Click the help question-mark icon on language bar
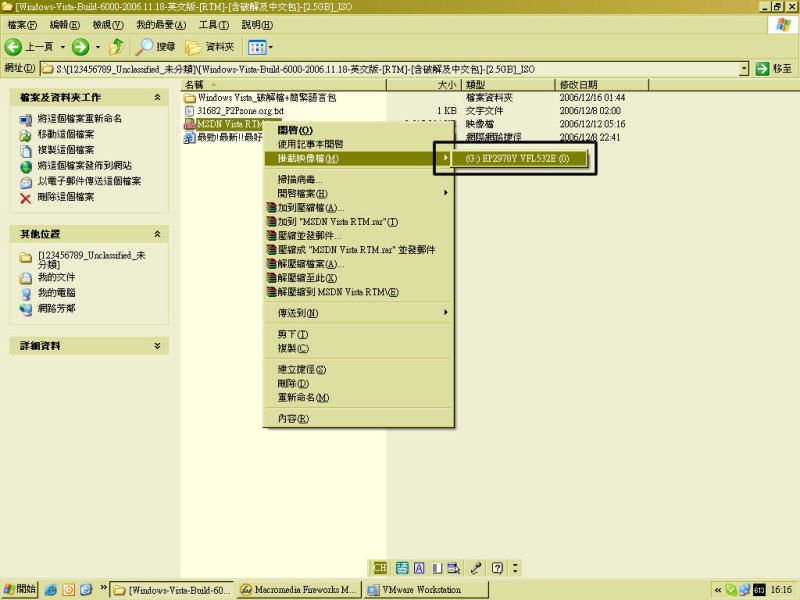Screen dimensions: 800x600 pyautogui.click(x=497, y=568)
